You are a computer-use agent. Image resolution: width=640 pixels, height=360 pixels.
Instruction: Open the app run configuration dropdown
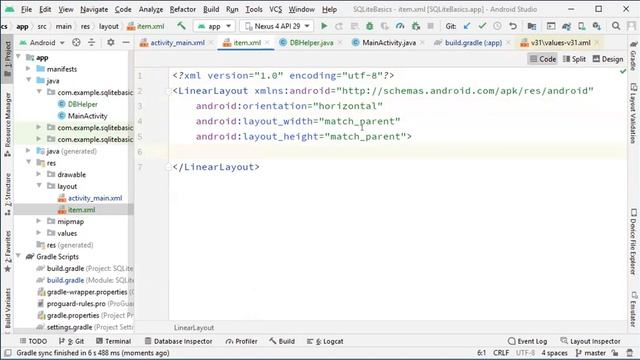pos(214,26)
